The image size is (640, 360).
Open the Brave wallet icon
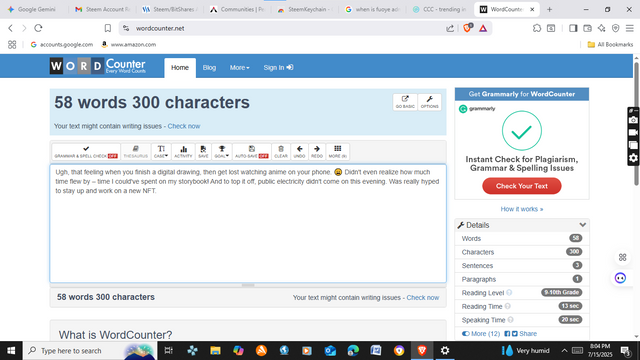(587, 28)
